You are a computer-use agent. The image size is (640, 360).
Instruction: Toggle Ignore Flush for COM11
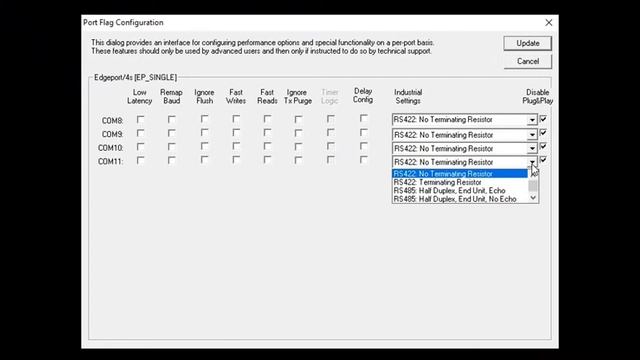pos(204,160)
